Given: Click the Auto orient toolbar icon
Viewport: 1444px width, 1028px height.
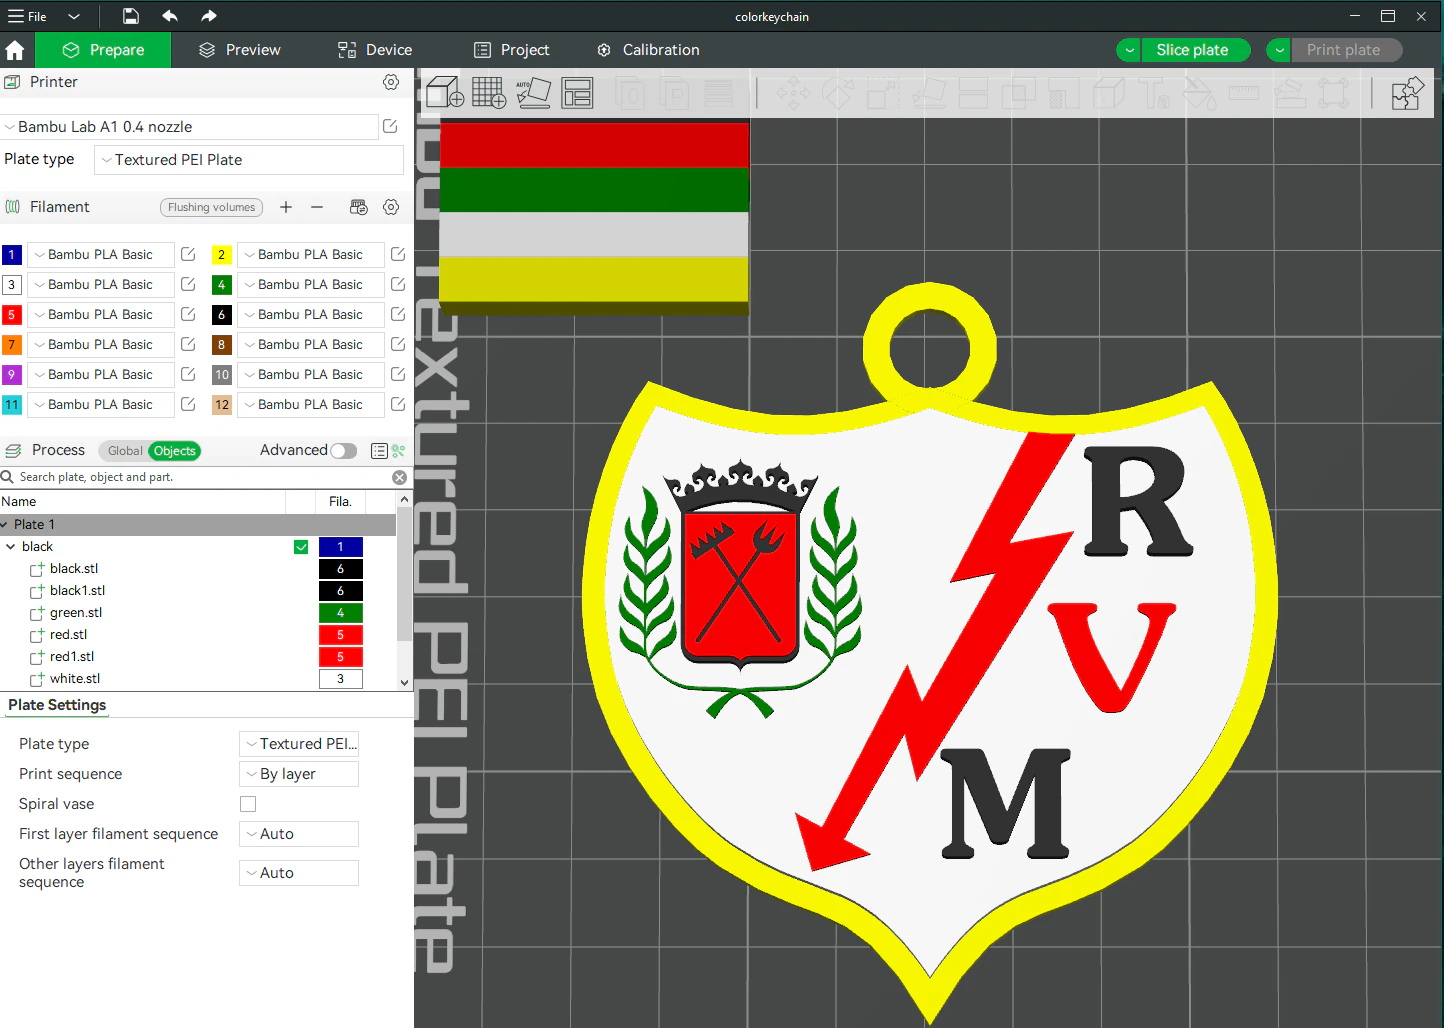Looking at the screenshot, I should pos(533,93).
